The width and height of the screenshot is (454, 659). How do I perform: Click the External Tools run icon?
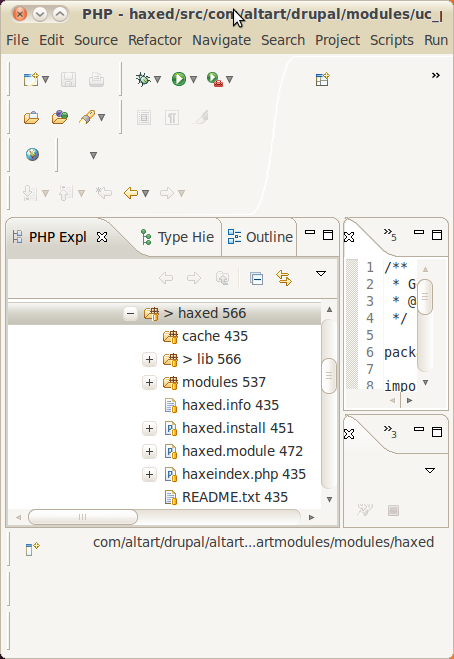pos(215,79)
